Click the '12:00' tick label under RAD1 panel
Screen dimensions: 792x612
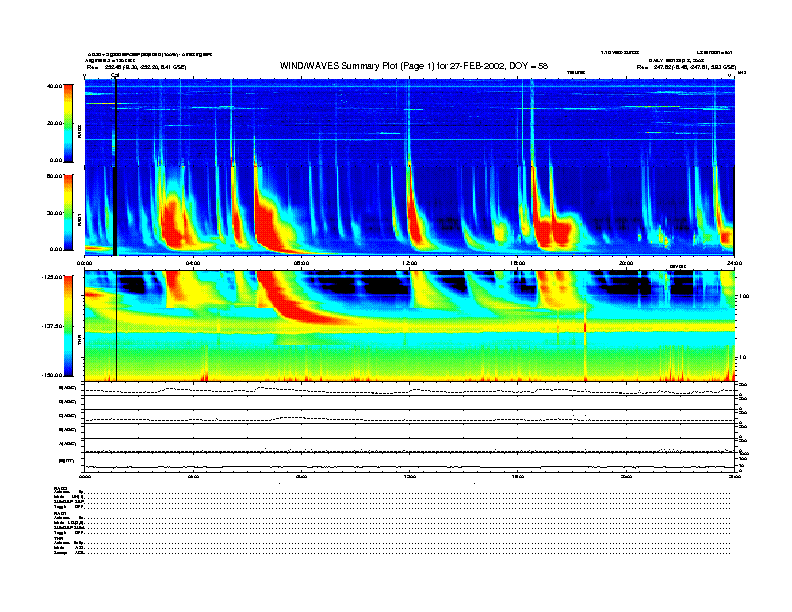[409, 263]
